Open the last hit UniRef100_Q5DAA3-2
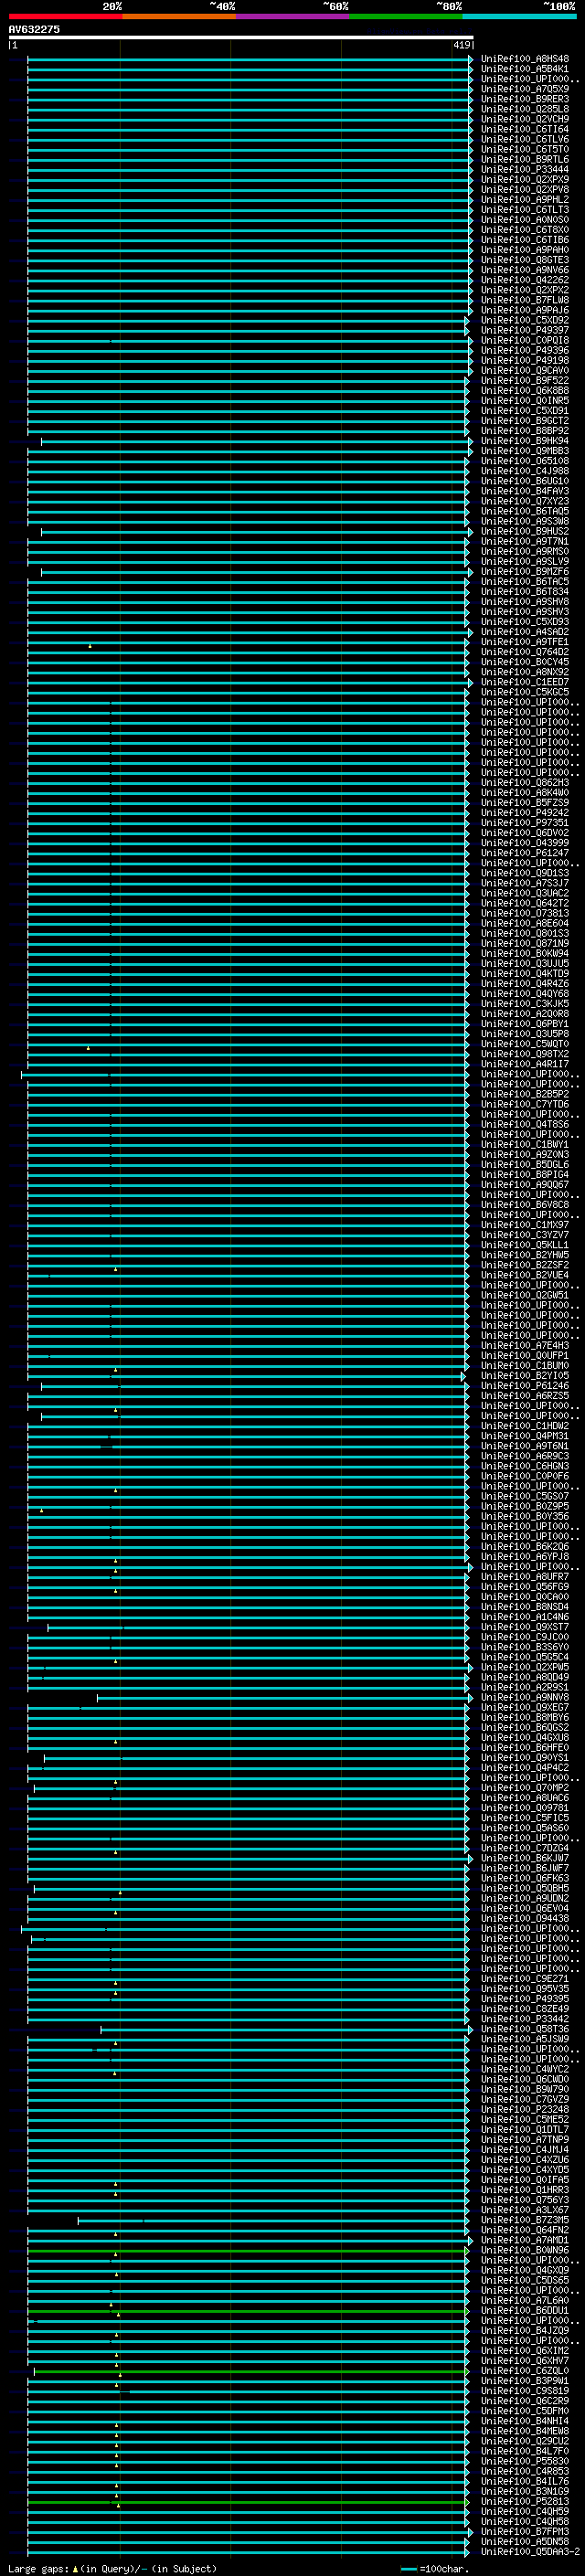This screenshot has height=2576, width=585. [530, 2552]
